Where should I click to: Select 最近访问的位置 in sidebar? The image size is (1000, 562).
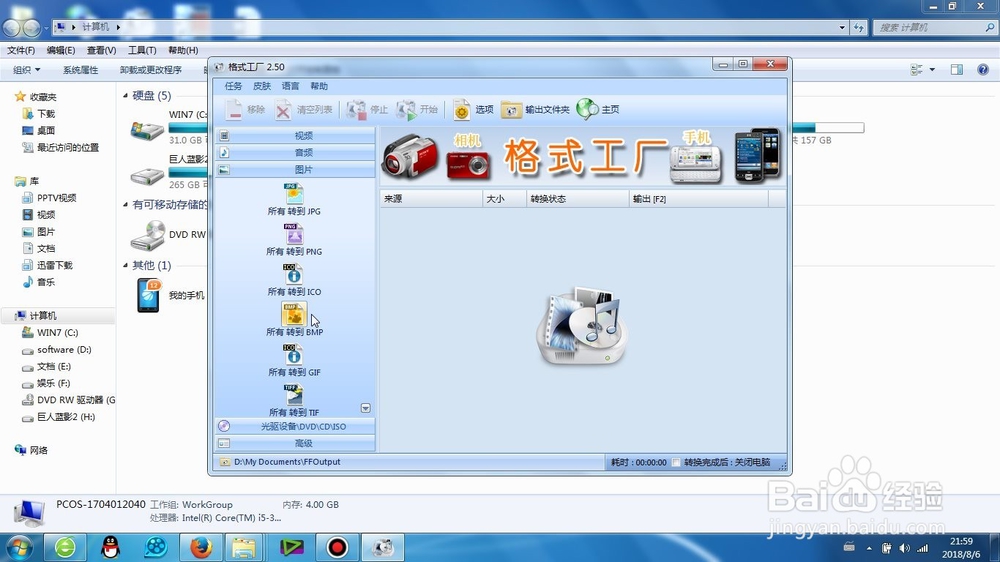click(68, 147)
